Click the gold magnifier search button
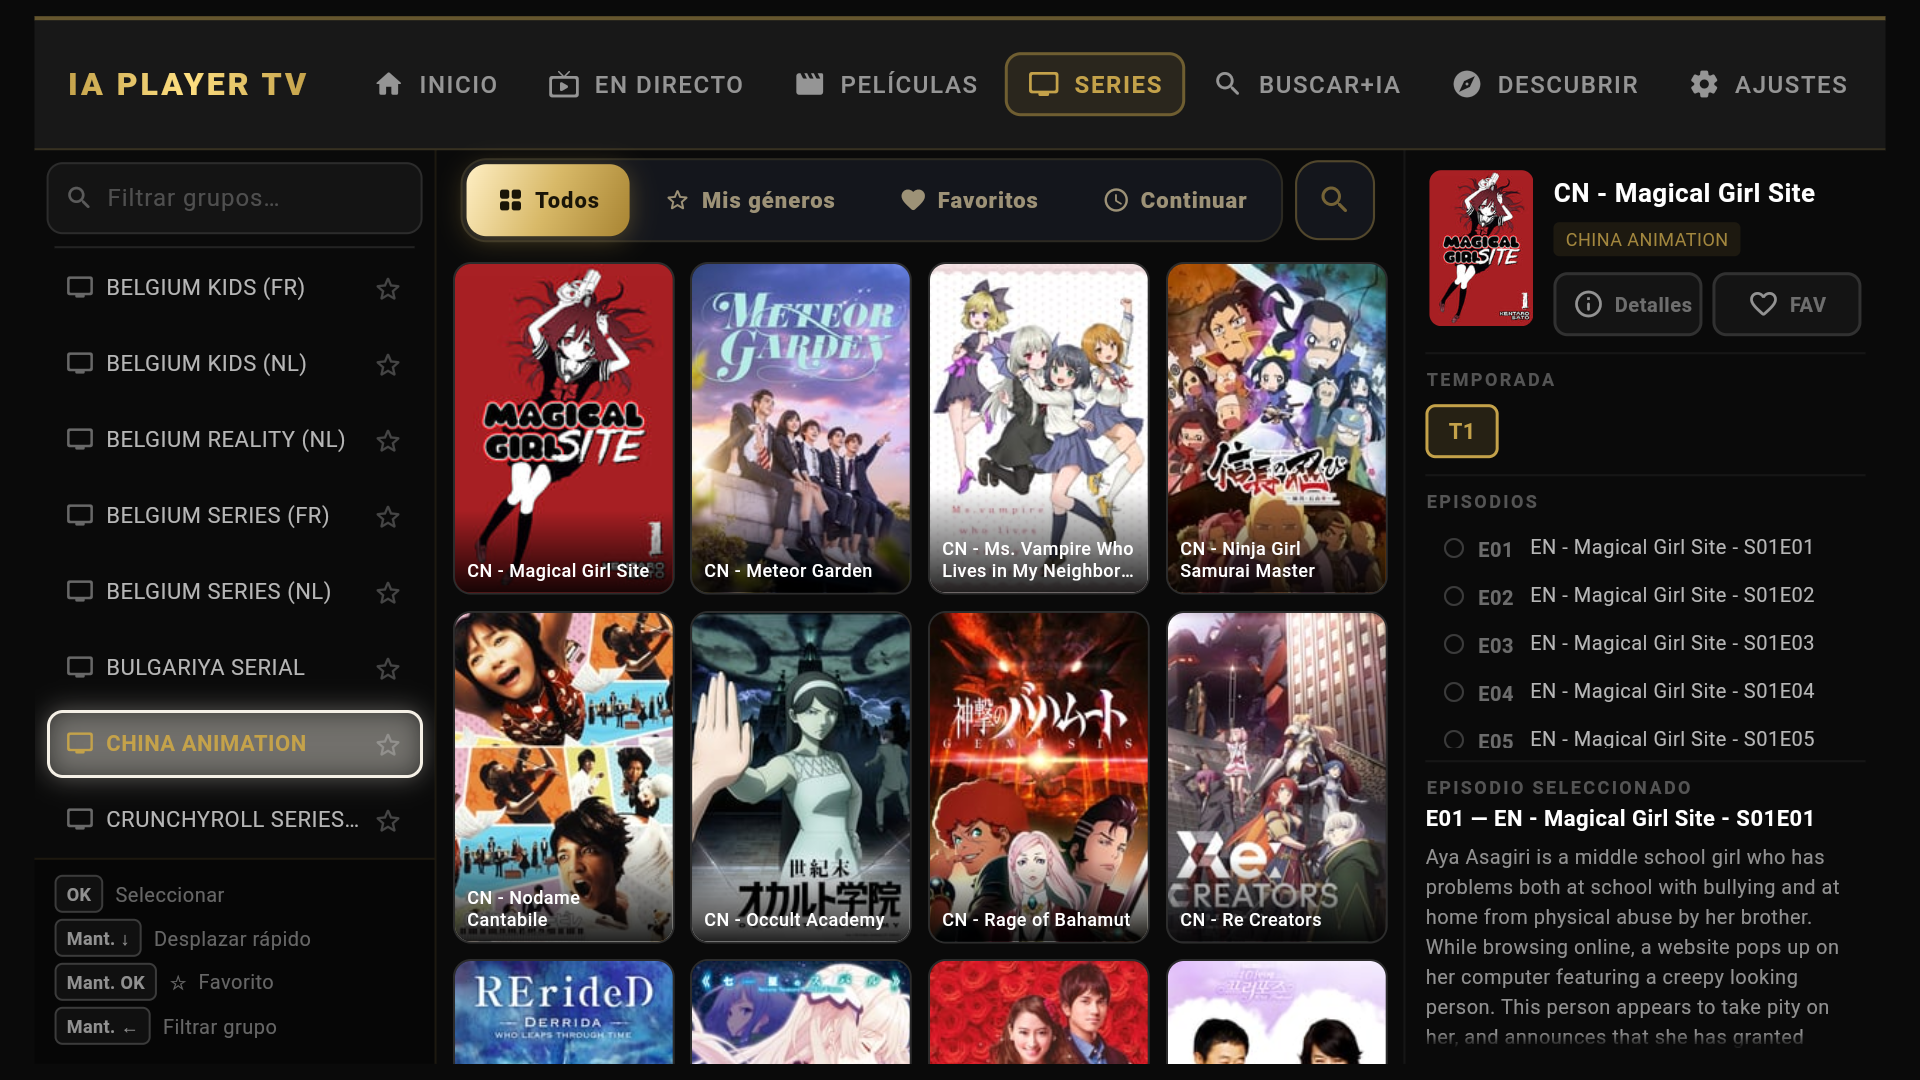1920x1080 pixels. click(1334, 200)
